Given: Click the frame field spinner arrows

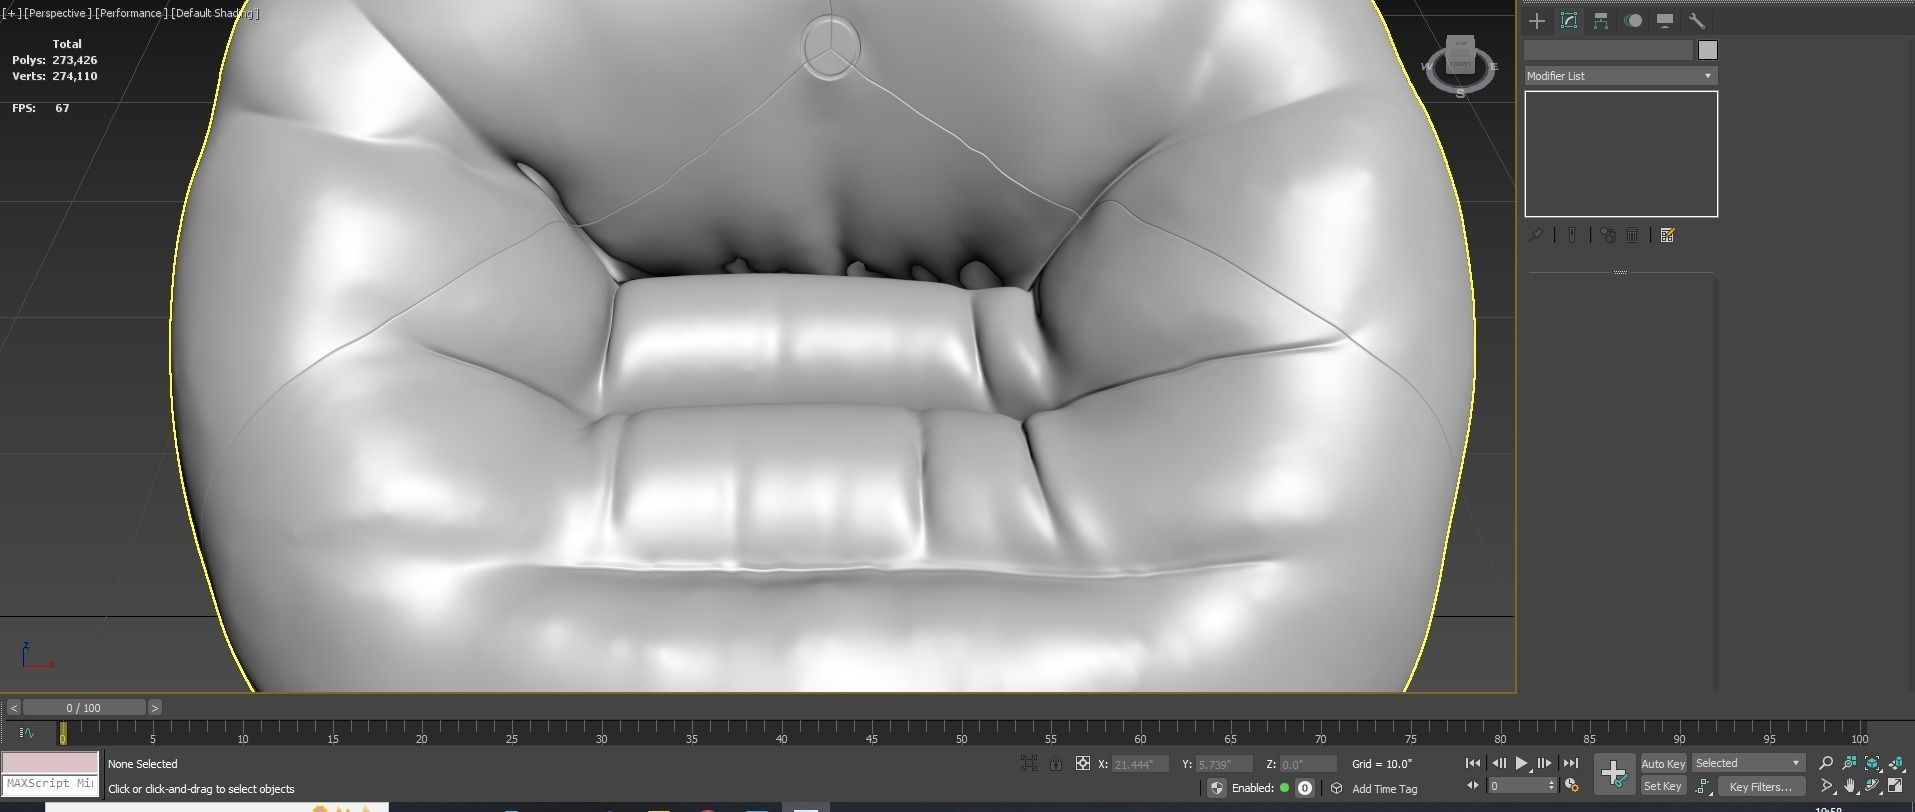Looking at the screenshot, I should [x=1551, y=786].
